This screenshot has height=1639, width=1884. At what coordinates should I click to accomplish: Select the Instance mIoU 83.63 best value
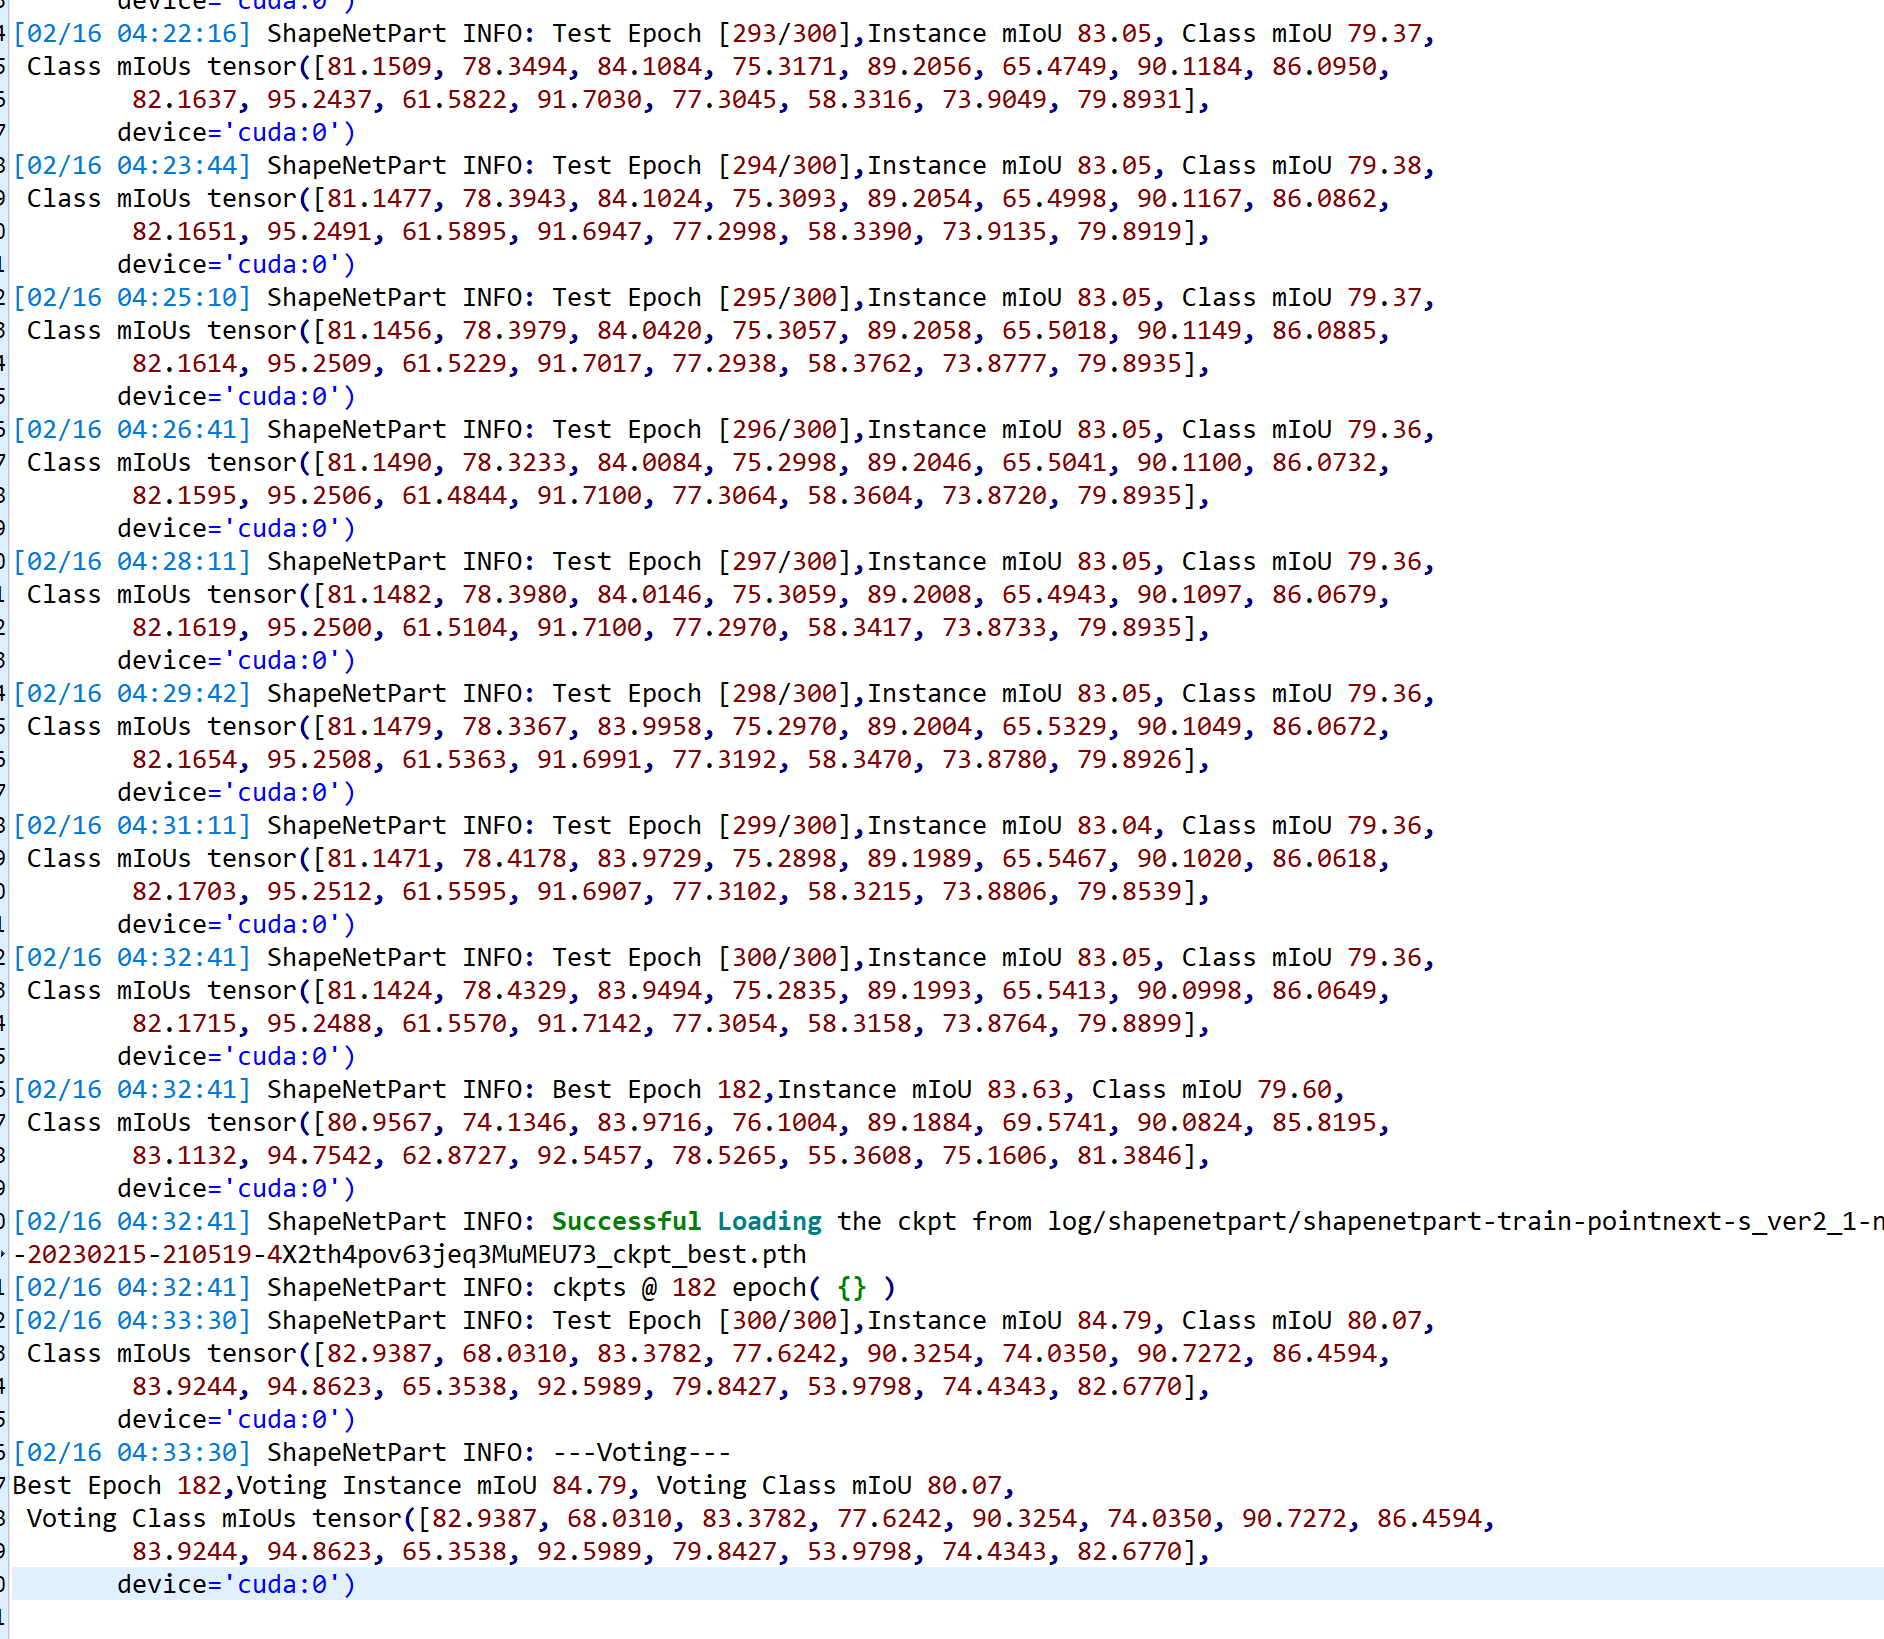(1025, 1089)
